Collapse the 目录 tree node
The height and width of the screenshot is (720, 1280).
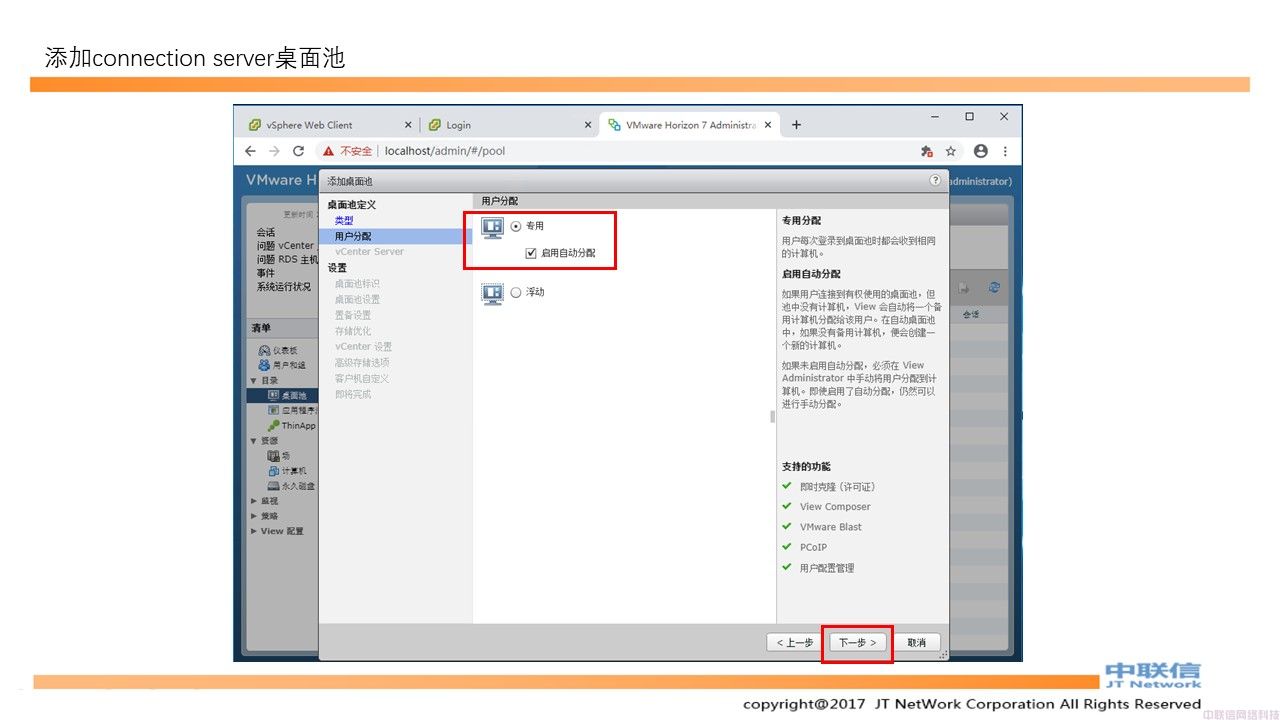point(254,381)
